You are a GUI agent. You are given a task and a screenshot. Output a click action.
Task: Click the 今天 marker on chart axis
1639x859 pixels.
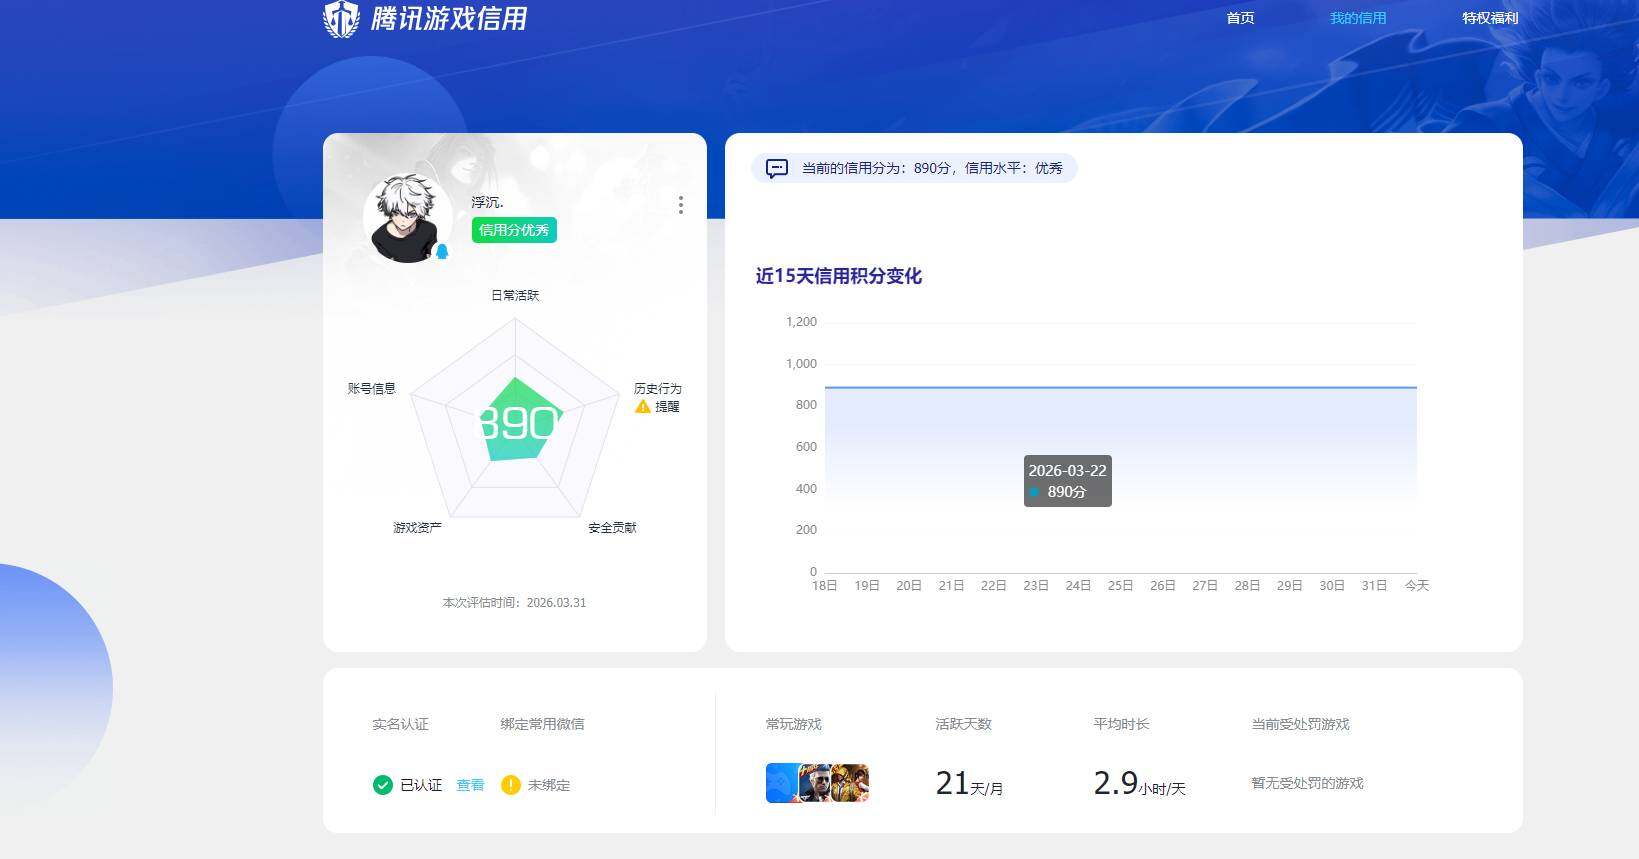(1417, 585)
